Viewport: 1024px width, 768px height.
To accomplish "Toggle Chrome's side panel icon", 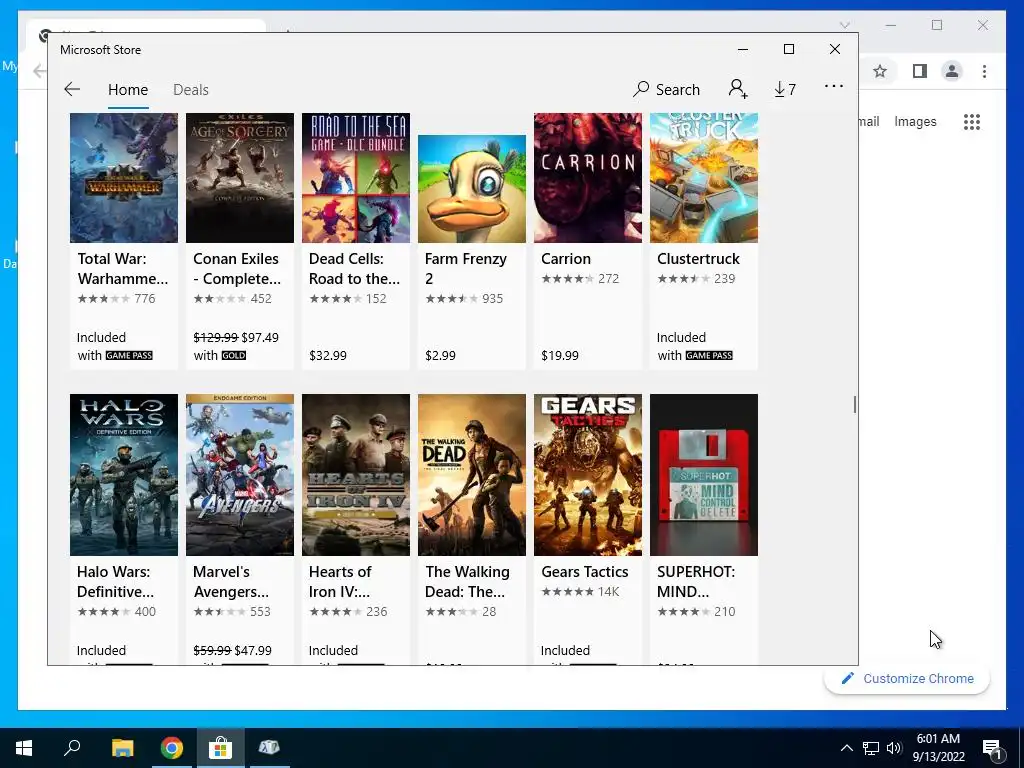I will 920,71.
